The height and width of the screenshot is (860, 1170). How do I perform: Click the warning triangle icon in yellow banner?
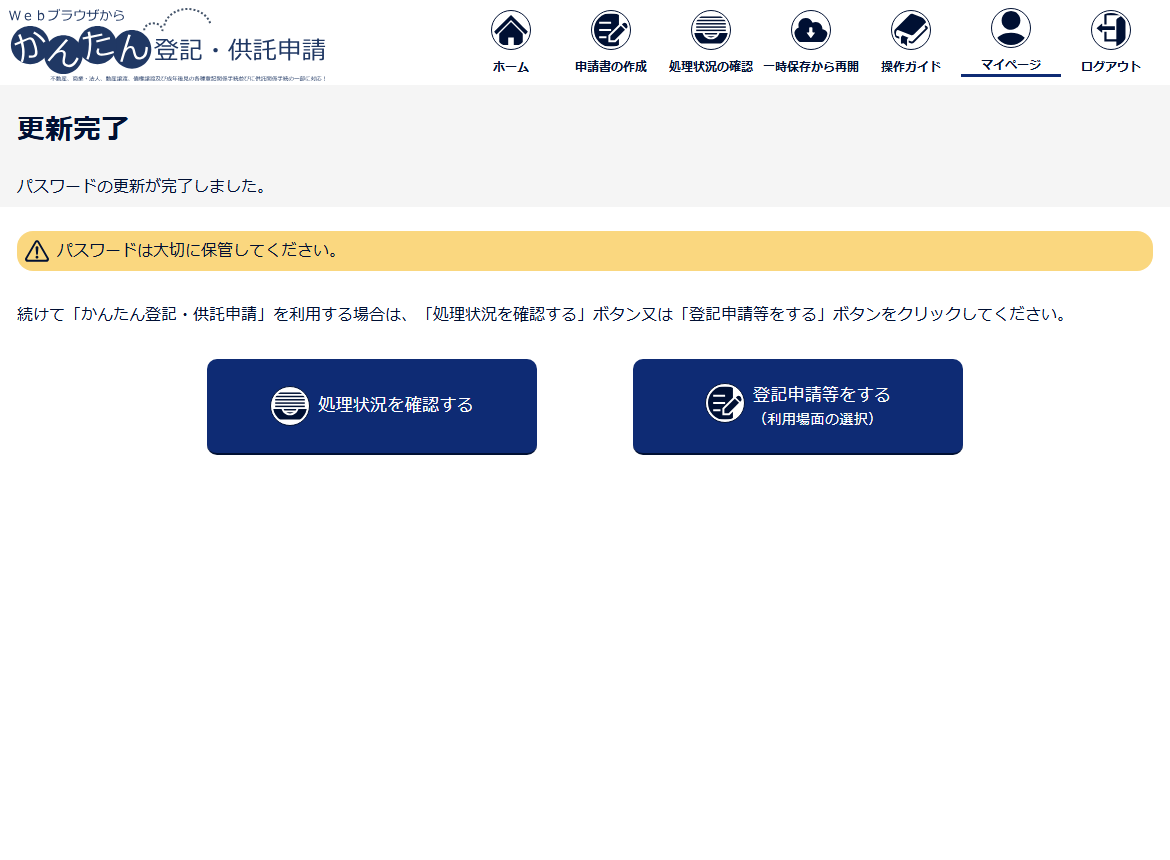click(37, 251)
